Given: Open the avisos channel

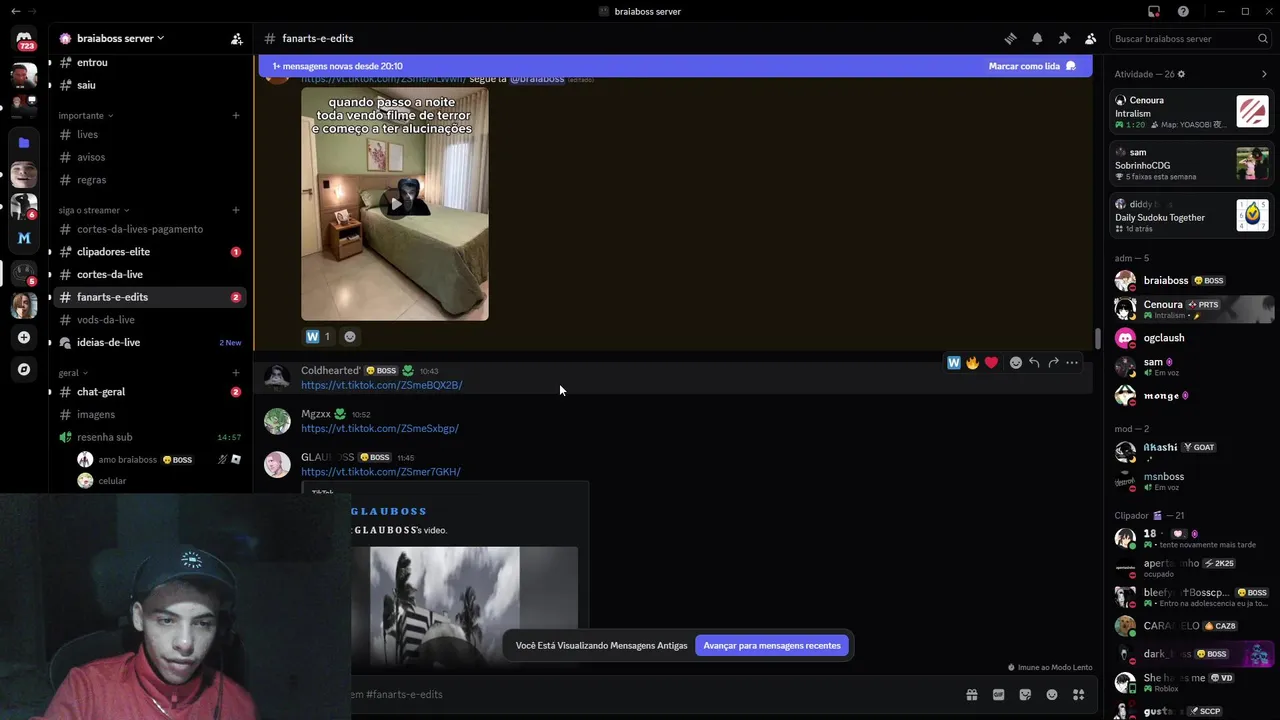Looking at the screenshot, I should click(150, 157).
